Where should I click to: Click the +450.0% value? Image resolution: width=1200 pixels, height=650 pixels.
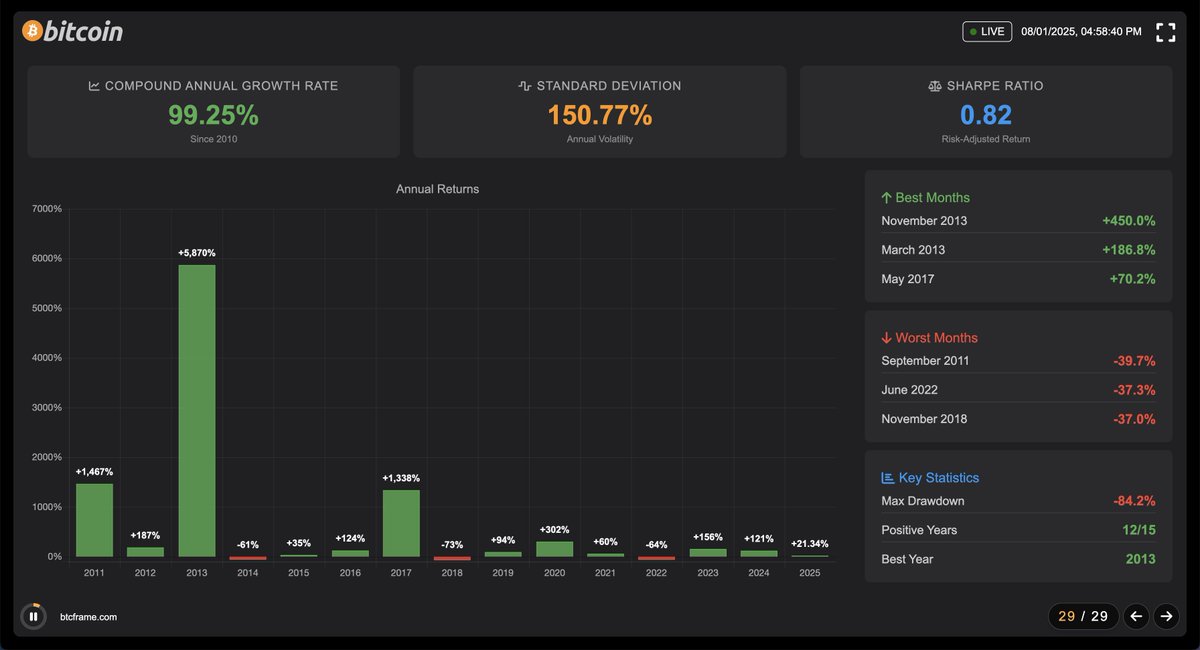tap(1129, 220)
